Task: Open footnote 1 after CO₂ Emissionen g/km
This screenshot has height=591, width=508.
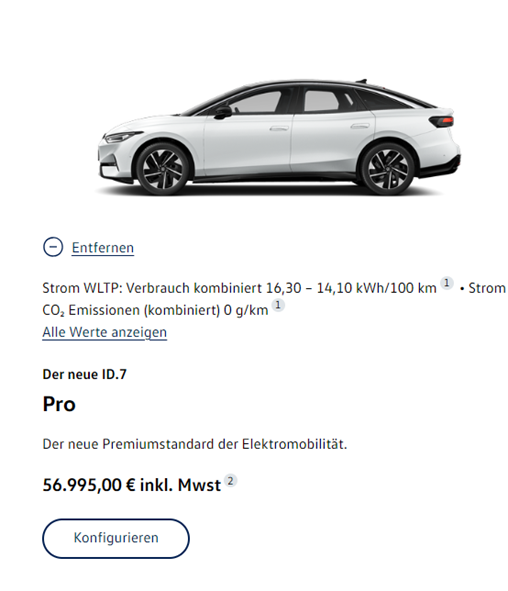Action: 278,305
